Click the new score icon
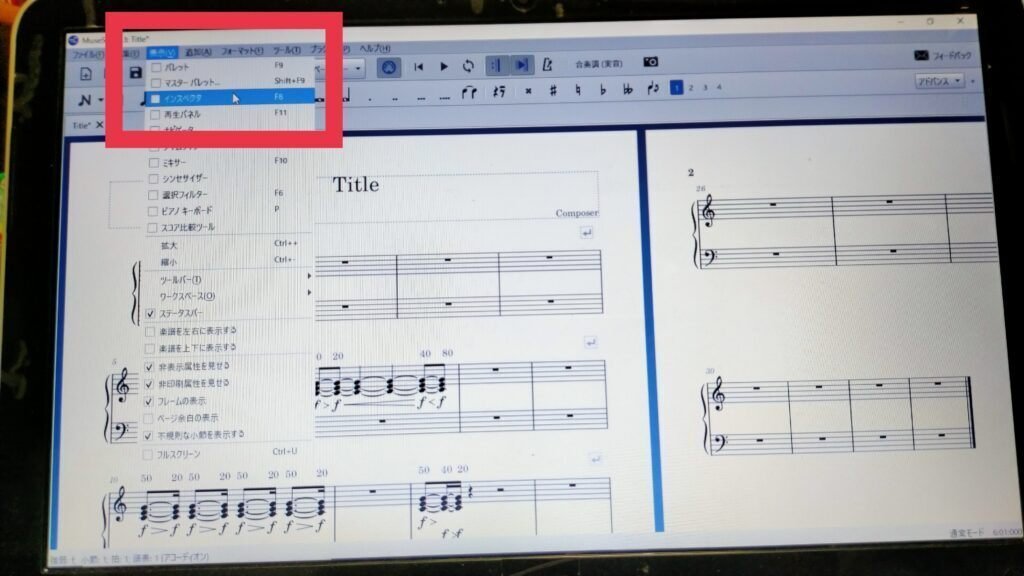The height and width of the screenshot is (576, 1024). coord(86,74)
